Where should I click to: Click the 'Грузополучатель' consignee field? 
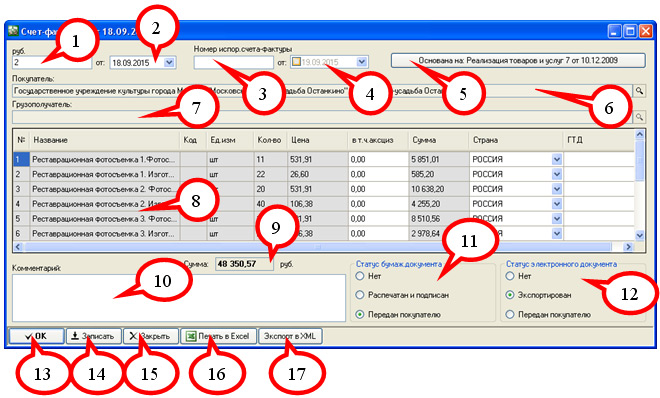click(322, 117)
